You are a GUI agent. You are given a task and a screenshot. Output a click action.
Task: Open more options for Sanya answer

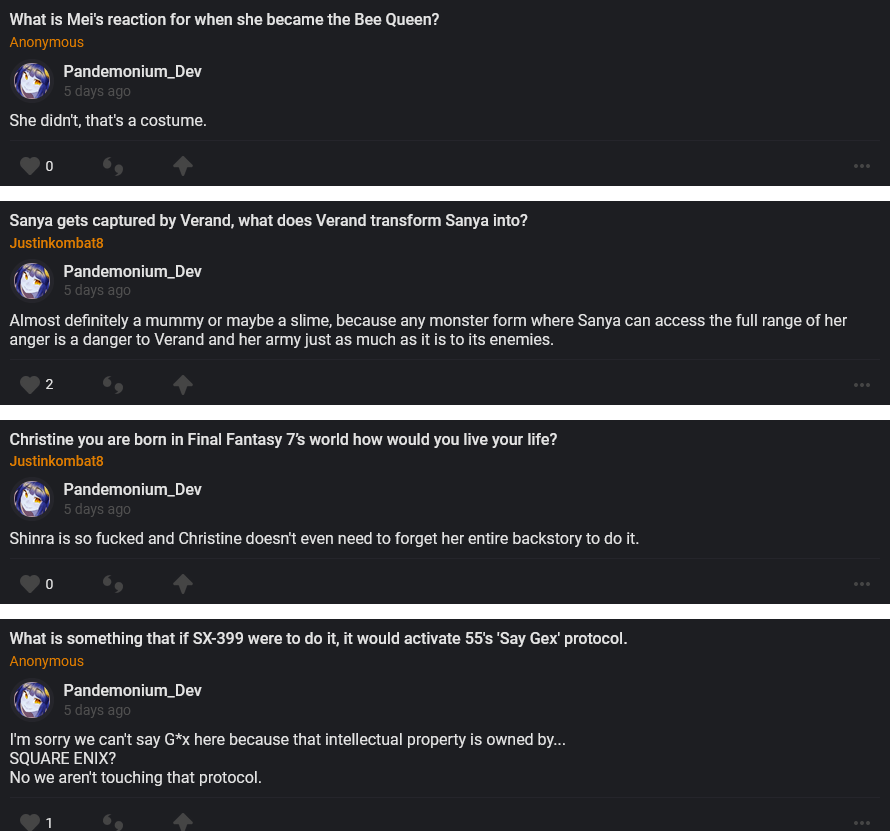pos(862,385)
